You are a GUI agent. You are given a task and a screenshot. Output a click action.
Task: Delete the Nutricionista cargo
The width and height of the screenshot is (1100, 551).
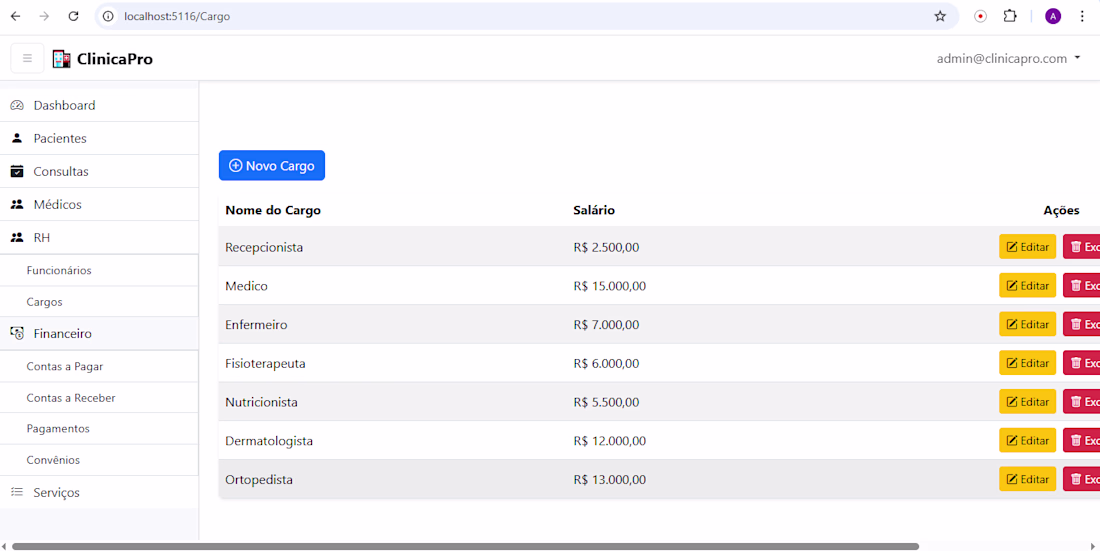[x=1082, y=401]
